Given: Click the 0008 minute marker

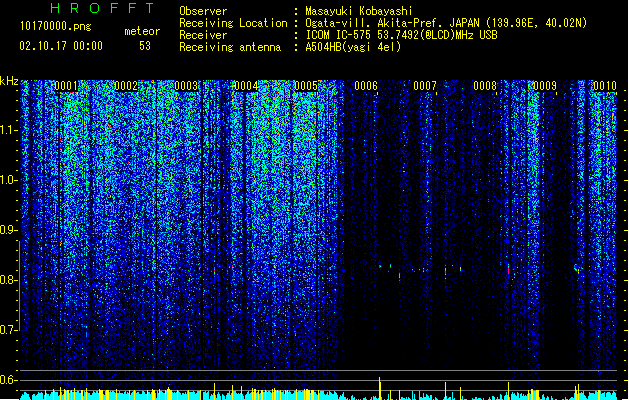Looking at the screenshot, I should (485, 86).
